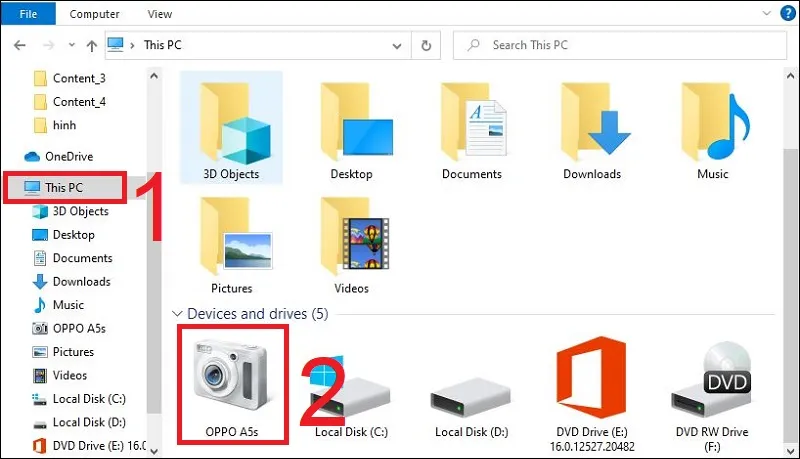Expand recent locations dropdown arrow
Screen dimensions: 800x459
pyautogui.click(x=69, y=45)
